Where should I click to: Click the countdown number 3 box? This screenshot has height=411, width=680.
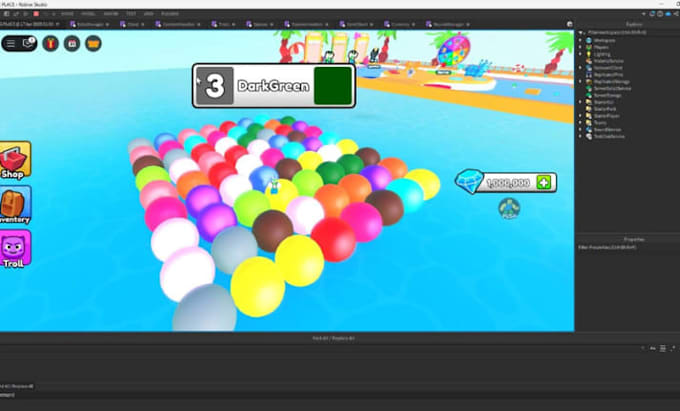(x=215, y=86)
